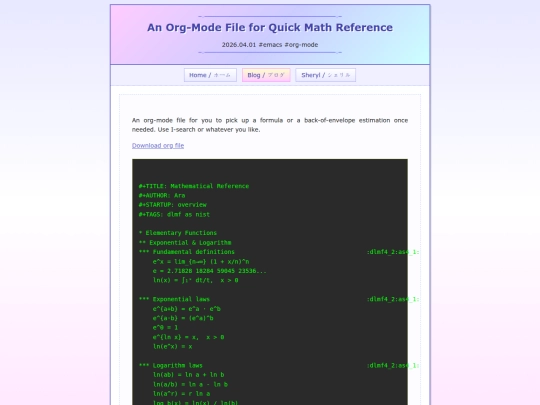Open the Blog navigation tab

pos(266,75)
